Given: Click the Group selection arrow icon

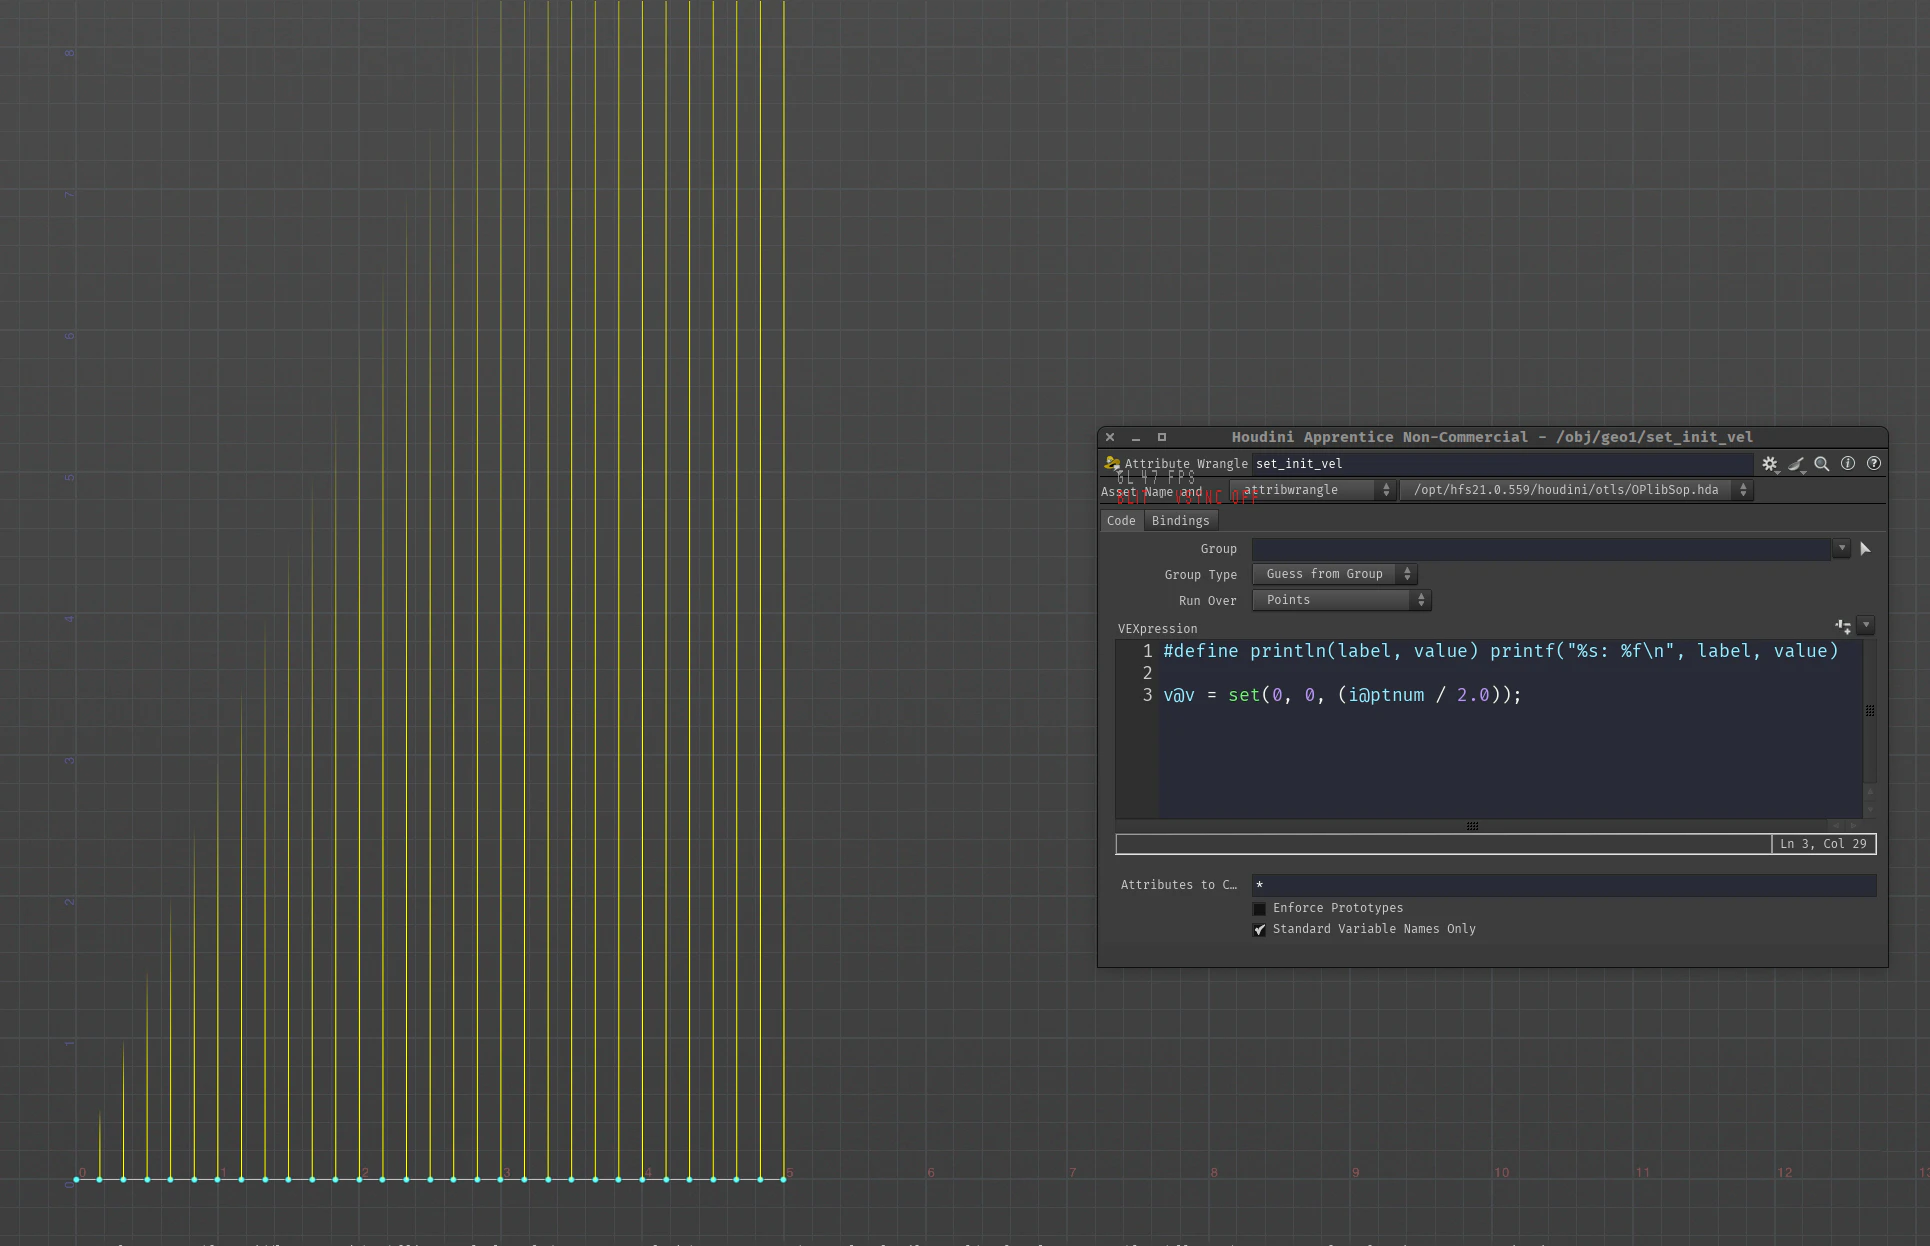Looking at the screenshot, I should [x=1865, y=549].
